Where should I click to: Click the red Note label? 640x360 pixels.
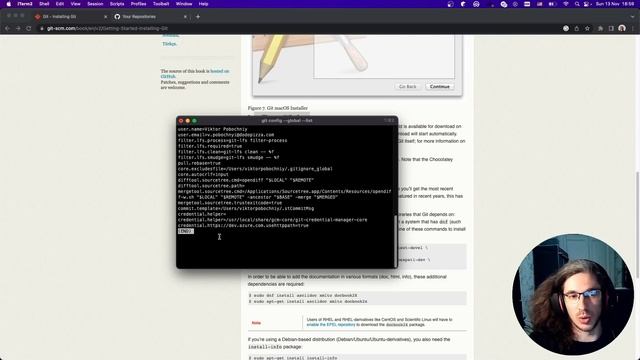(256, 323)
